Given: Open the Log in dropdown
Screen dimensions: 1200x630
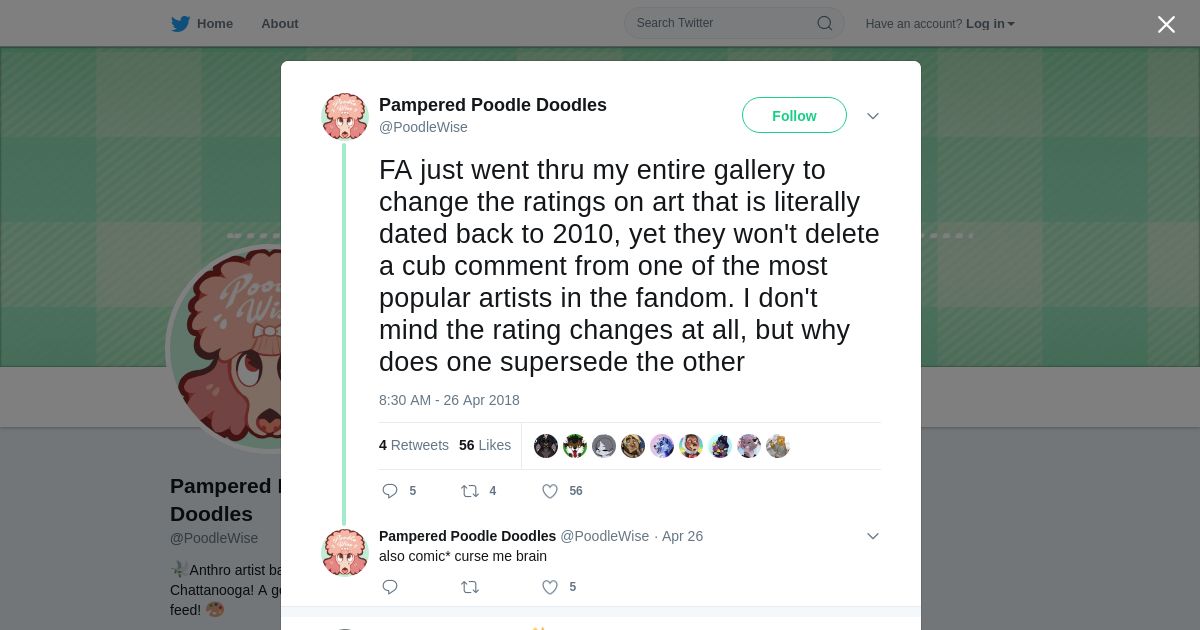Looking at the screenshot, I should click(990, 24).
